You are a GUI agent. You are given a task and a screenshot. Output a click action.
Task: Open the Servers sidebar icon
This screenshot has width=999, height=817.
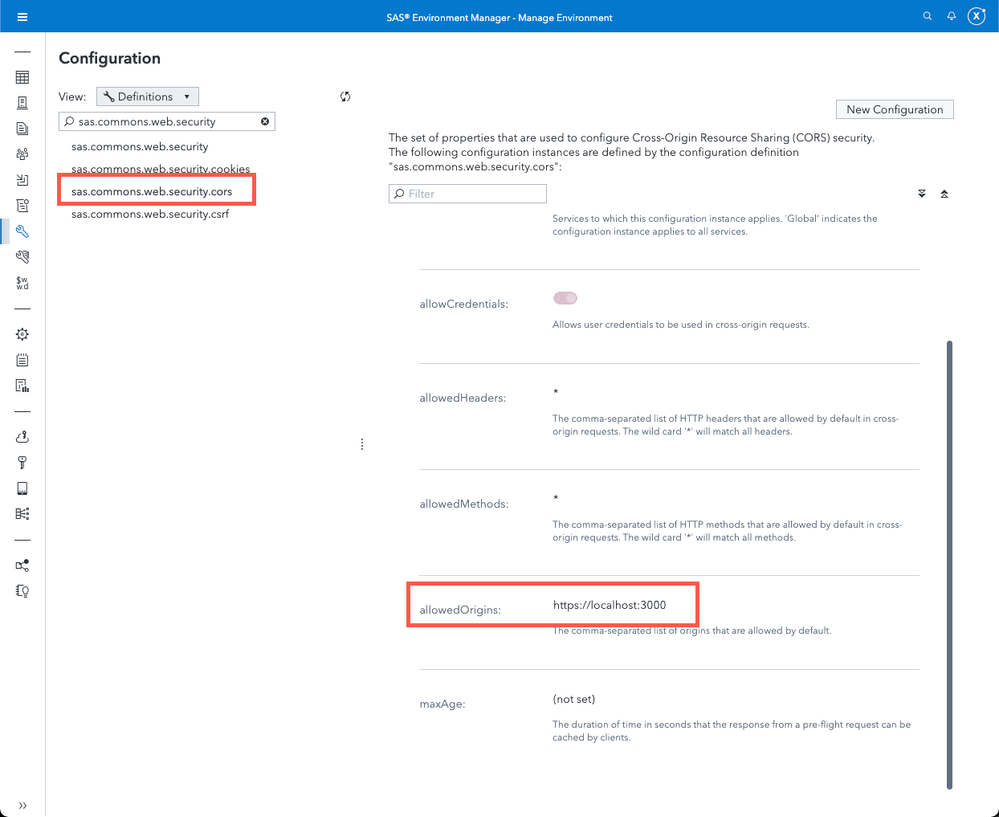tap(22, 103)
